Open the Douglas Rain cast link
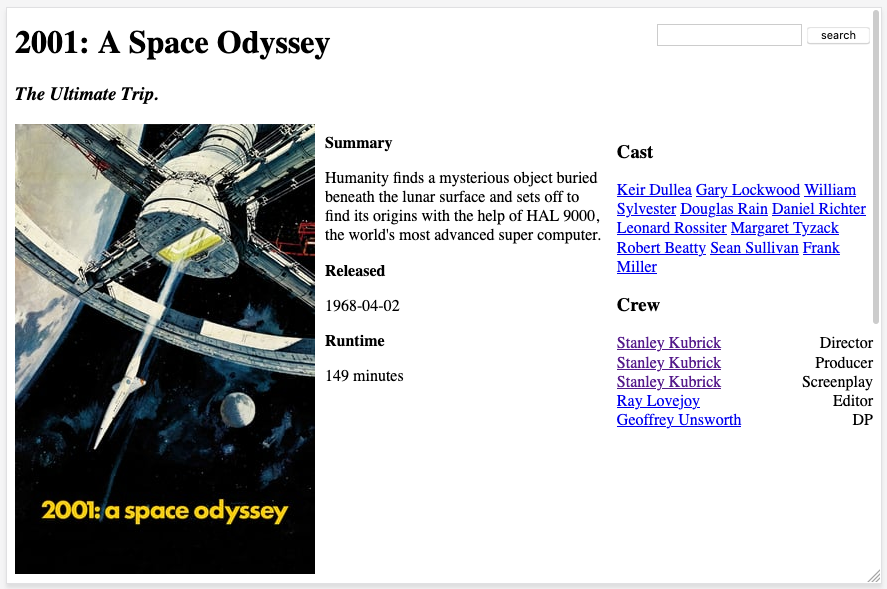 pos(724,209)
